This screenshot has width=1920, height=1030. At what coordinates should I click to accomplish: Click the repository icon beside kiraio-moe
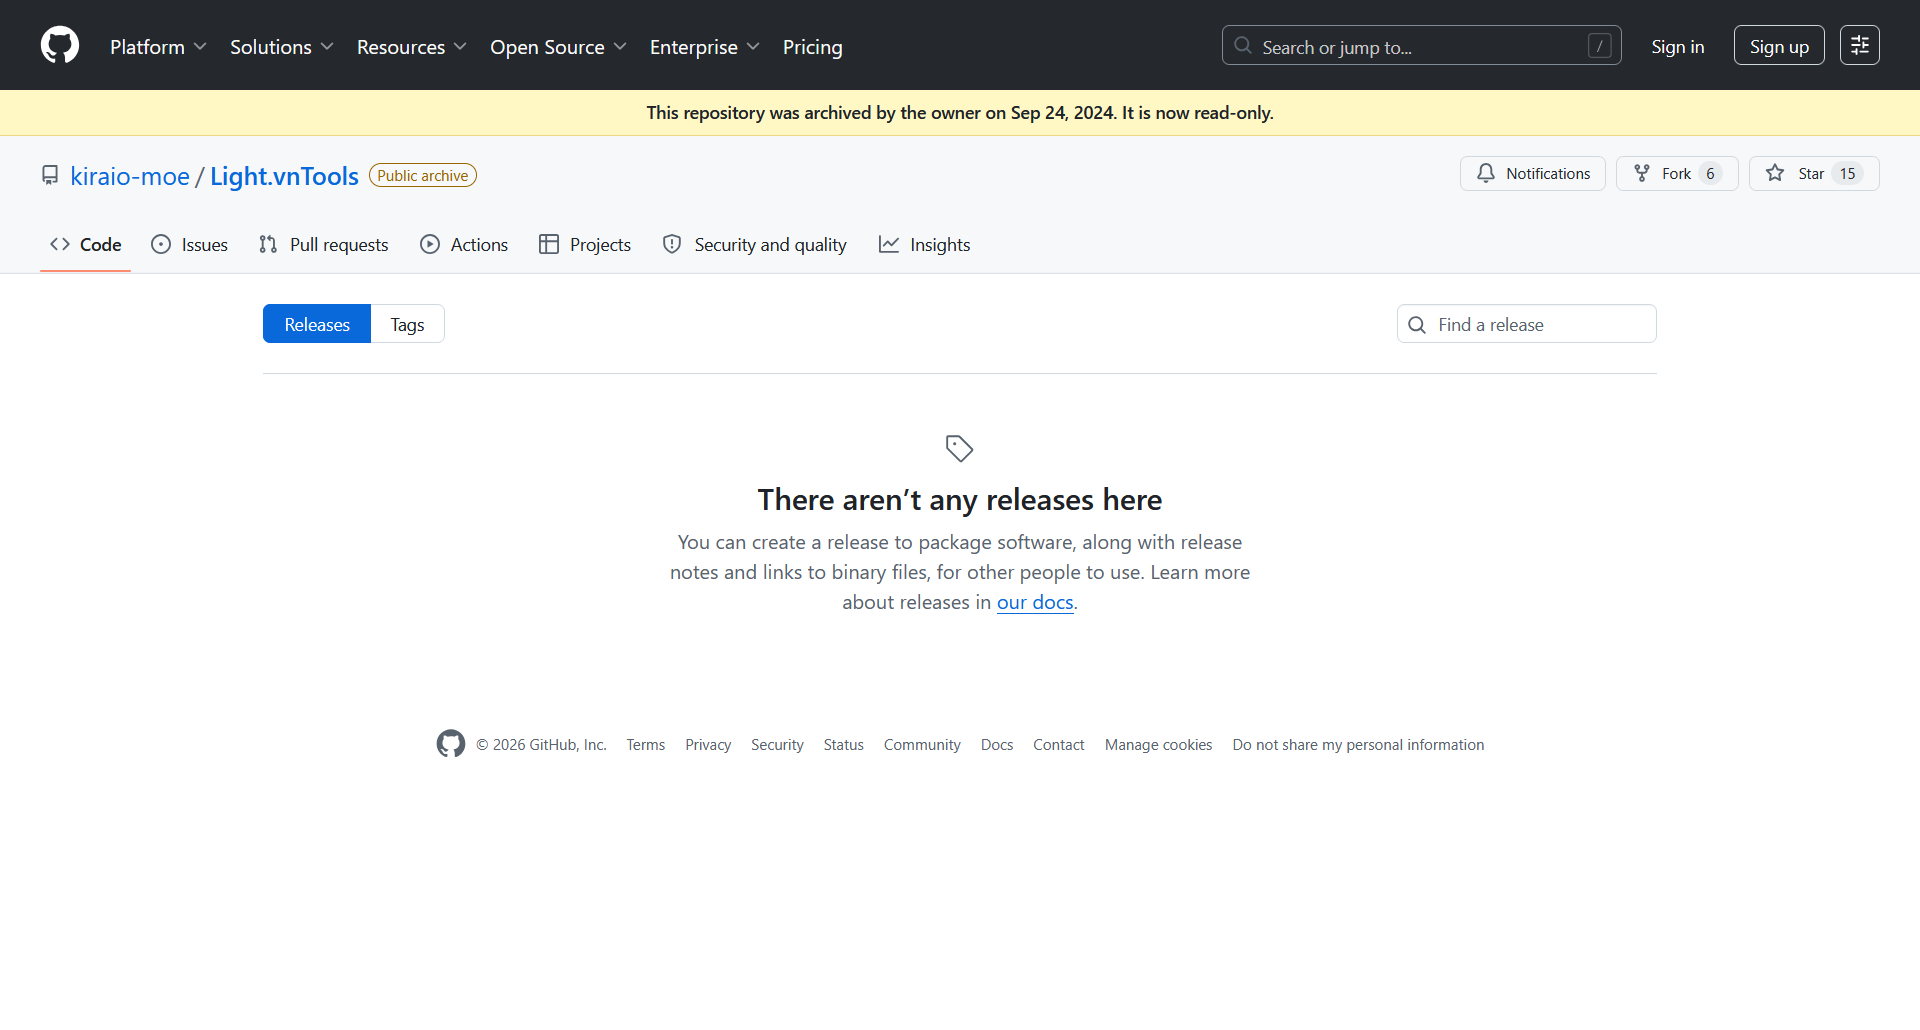[50, 175]
